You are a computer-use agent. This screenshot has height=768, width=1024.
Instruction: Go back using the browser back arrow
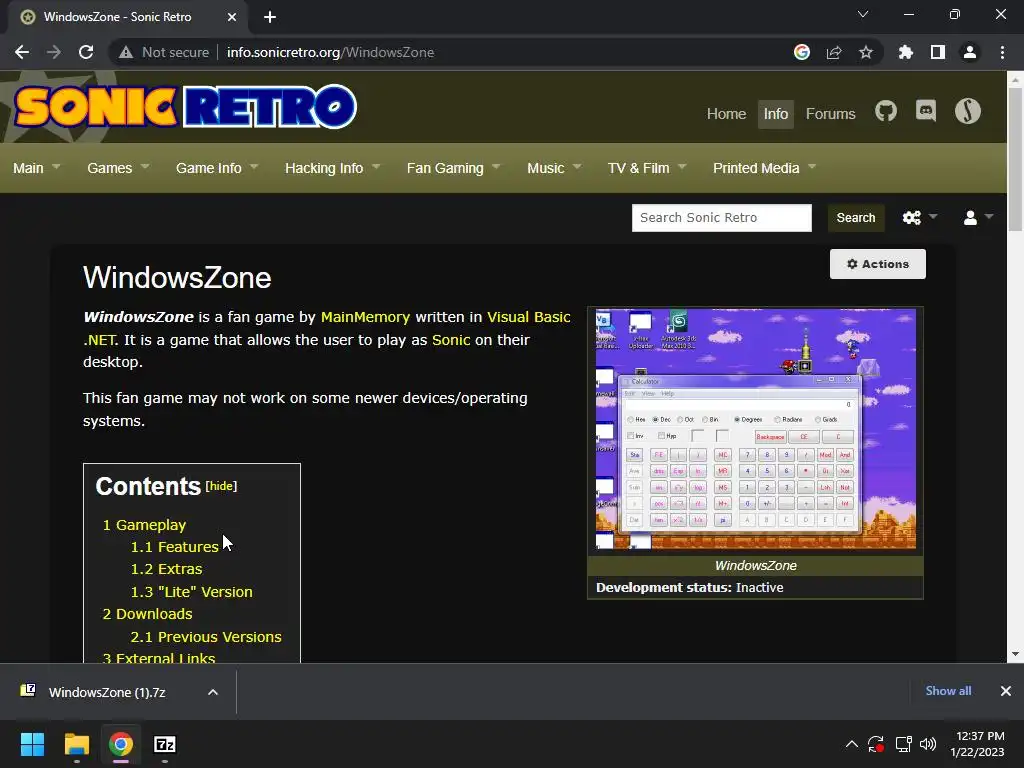pos(22,52)
